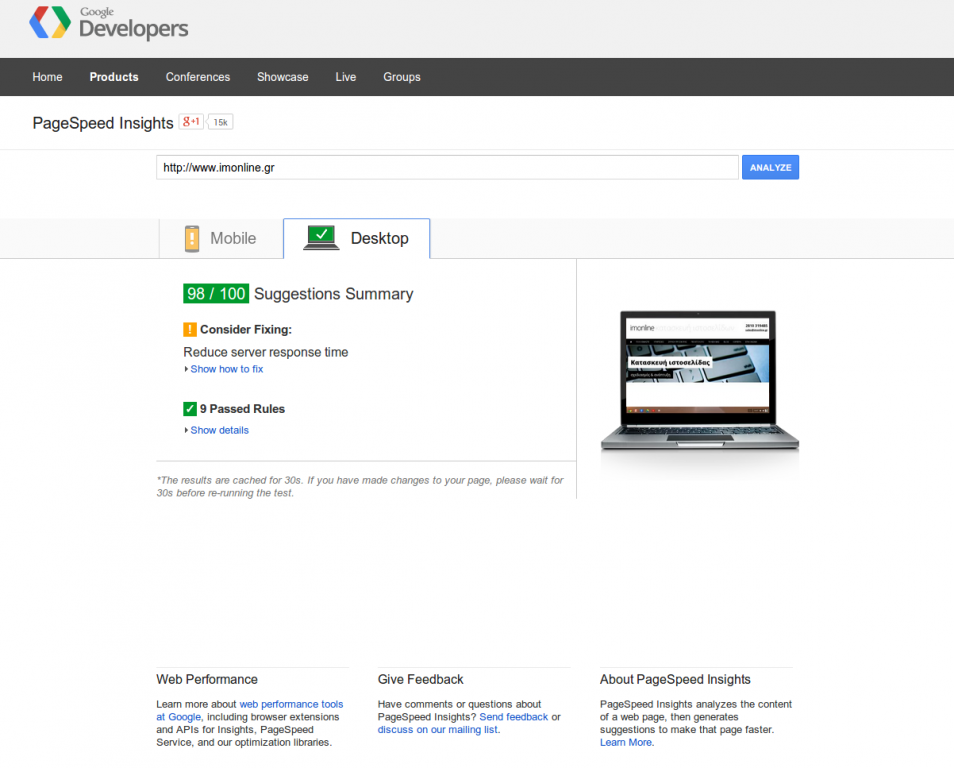Click the 15k share count bubble
This screenshot has width=954, height=768.
pyautogui.click(x=220, y=122)
